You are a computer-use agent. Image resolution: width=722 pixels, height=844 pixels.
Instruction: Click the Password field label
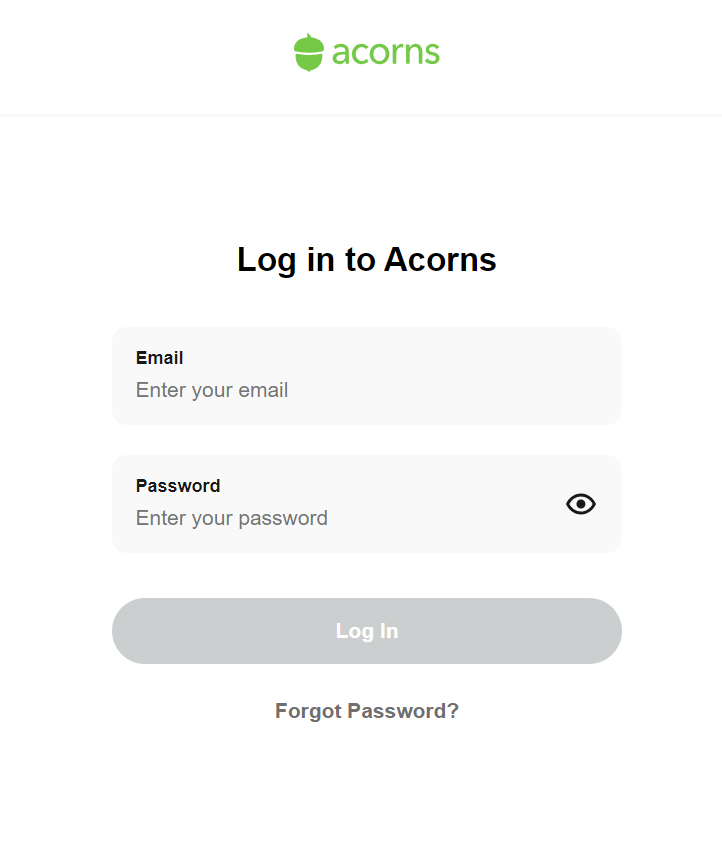[178, 486]
